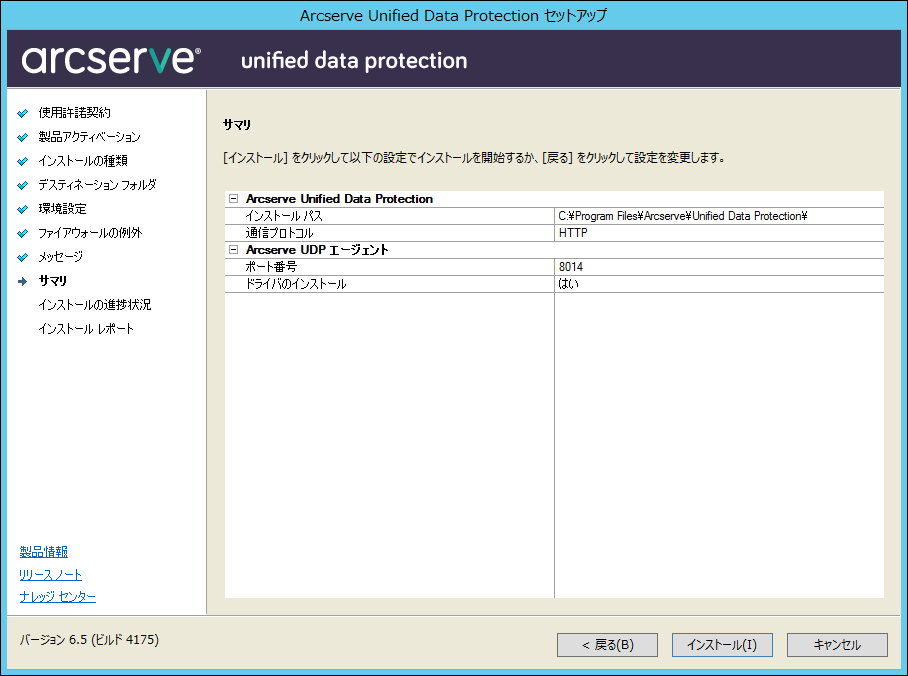Click the ドライバのインストール row label
The width and height of the screenshot is (908, 676).
click(295, 284)
